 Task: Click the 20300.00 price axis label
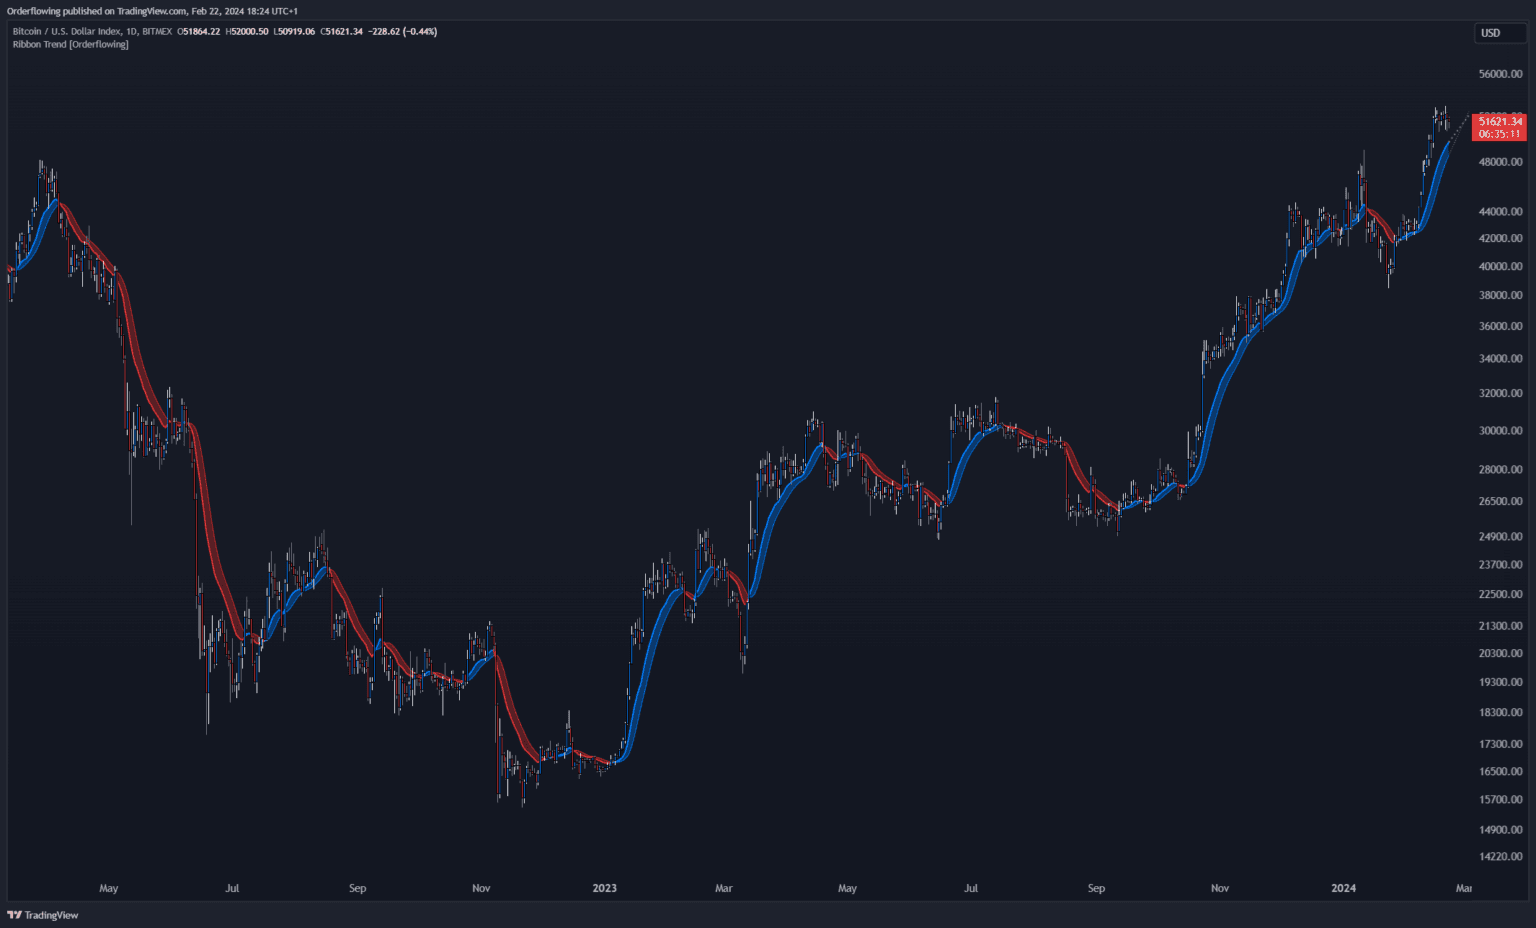[x=1500, y=653]
